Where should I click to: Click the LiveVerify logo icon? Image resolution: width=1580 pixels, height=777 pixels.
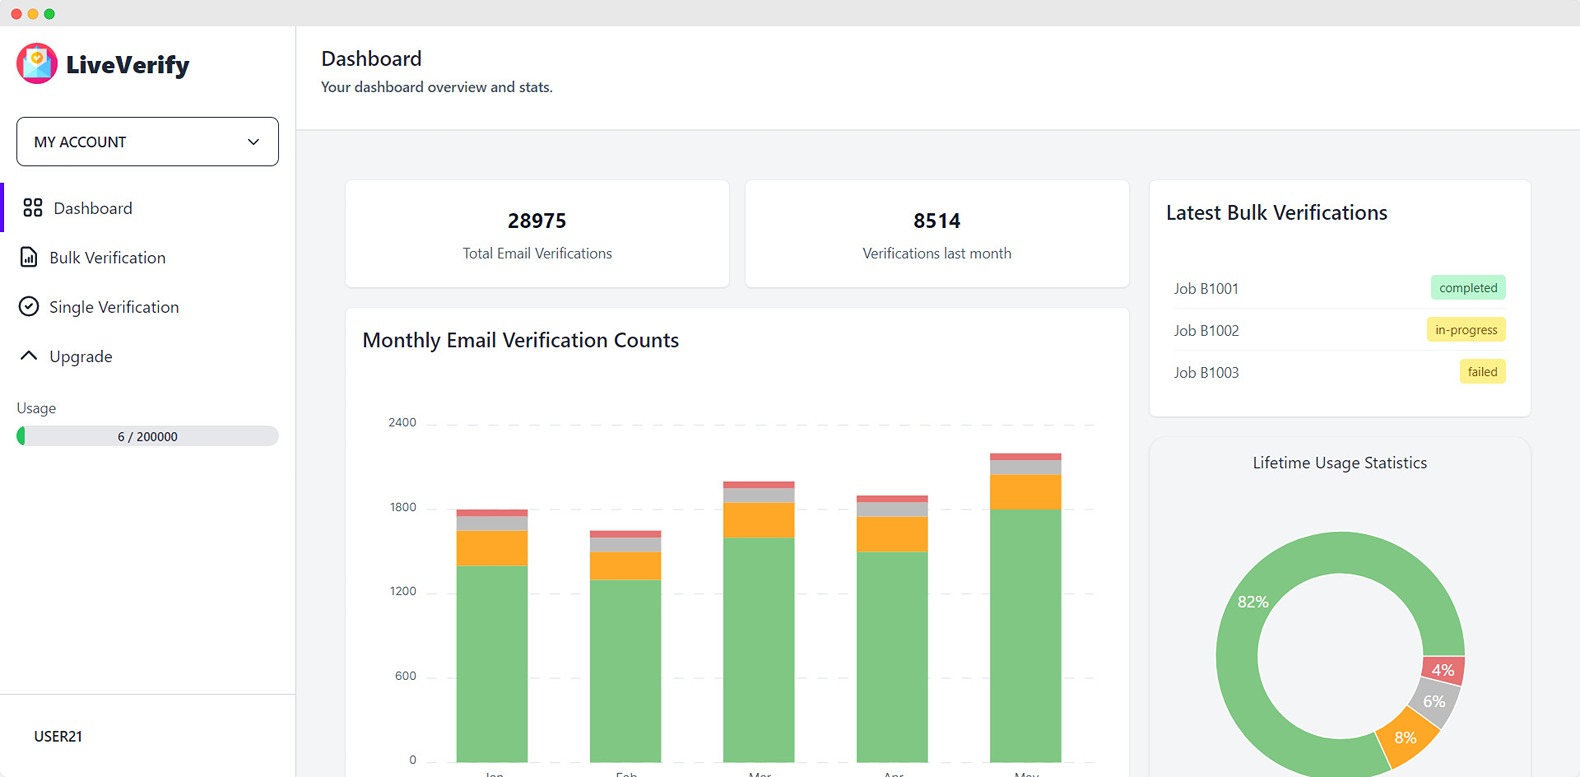coord(37,64)
